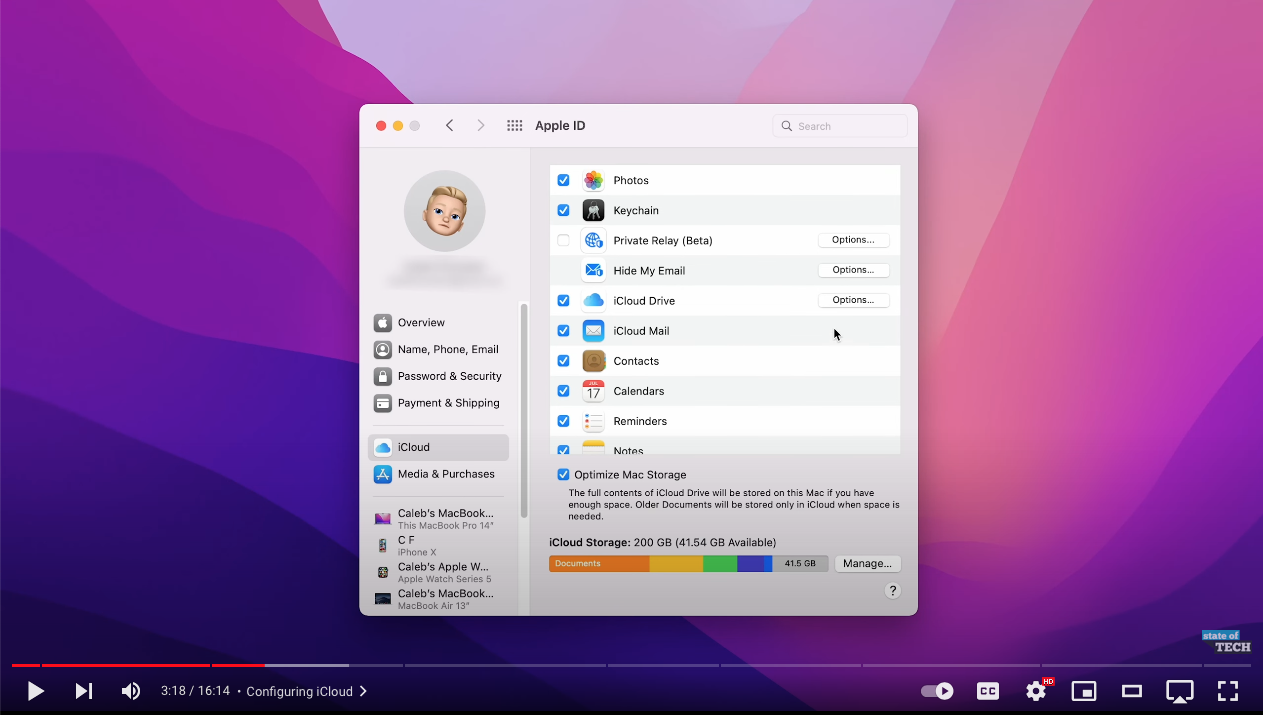Go back with the left chevron button
This screenshot has height=715, width=1263.
pyautogui.click(x=450, y=126)
